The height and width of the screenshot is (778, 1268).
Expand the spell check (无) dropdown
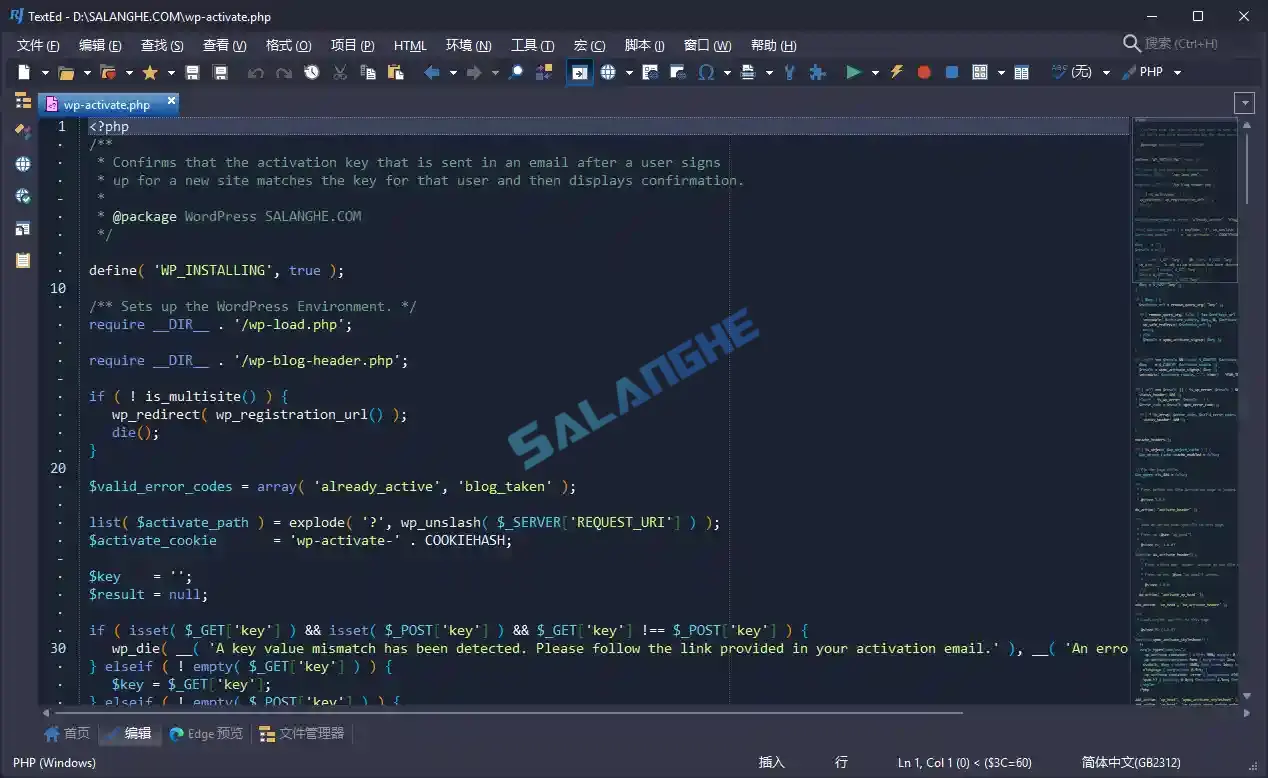(x=1106, y=72)
